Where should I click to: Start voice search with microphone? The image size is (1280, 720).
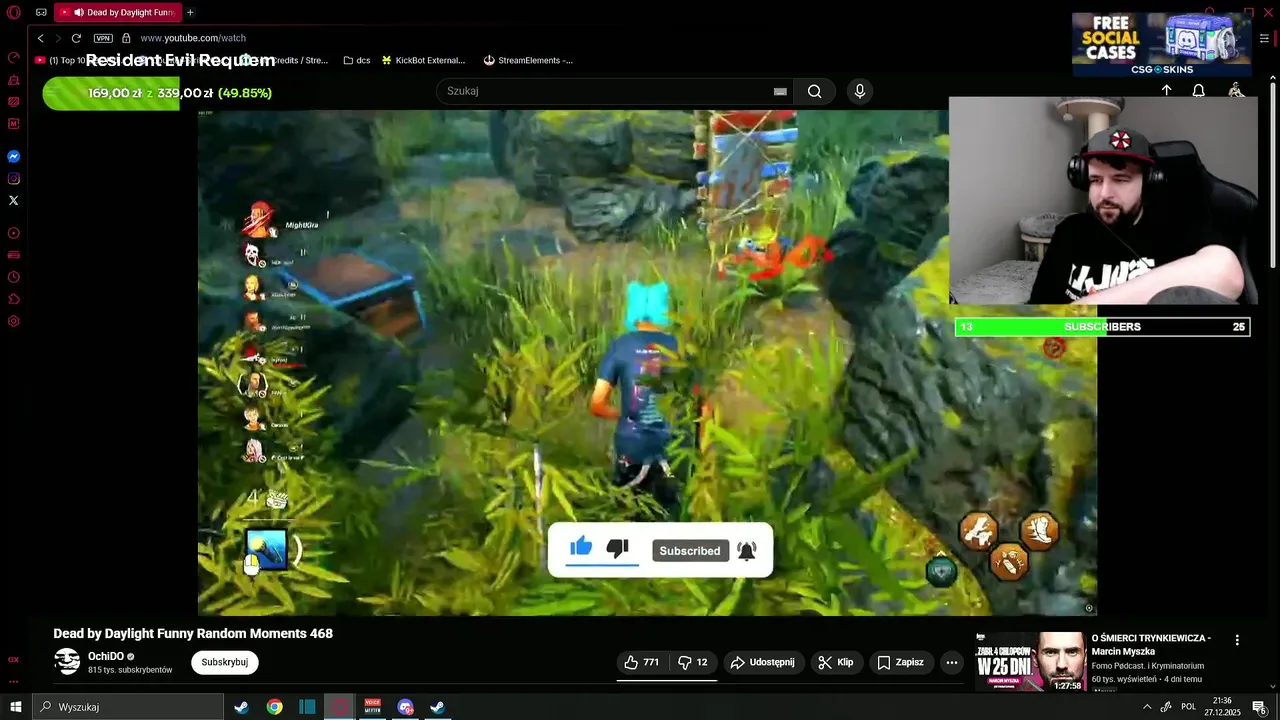coord(859,91)
